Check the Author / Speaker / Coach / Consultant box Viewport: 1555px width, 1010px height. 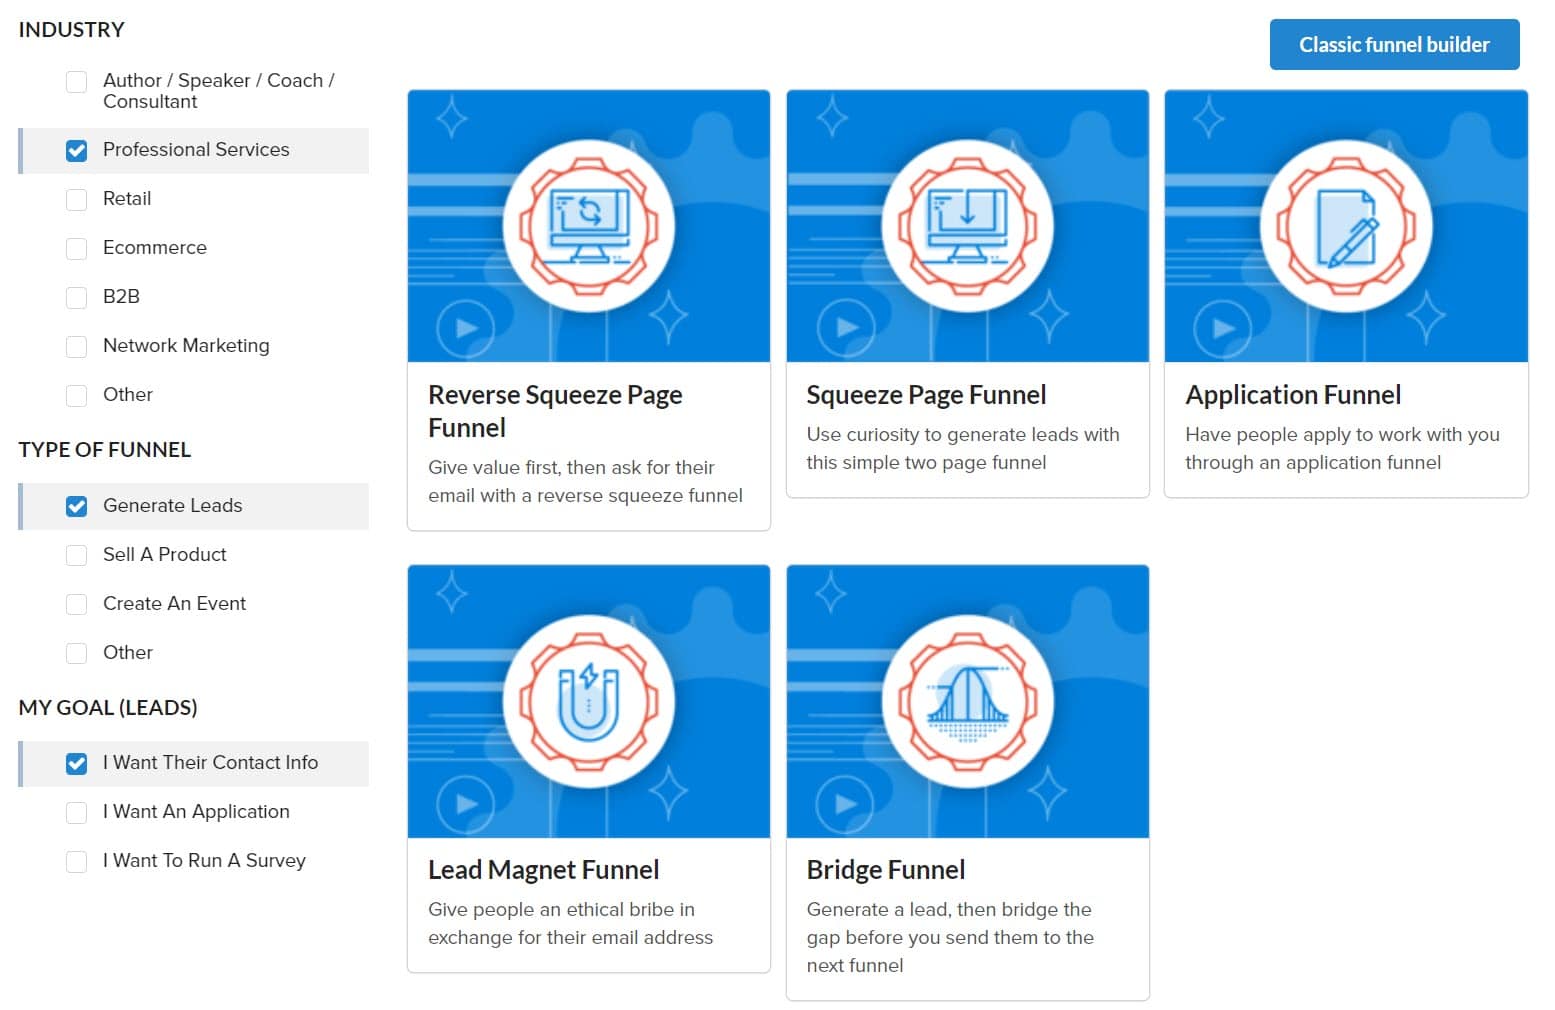(77, 82)
